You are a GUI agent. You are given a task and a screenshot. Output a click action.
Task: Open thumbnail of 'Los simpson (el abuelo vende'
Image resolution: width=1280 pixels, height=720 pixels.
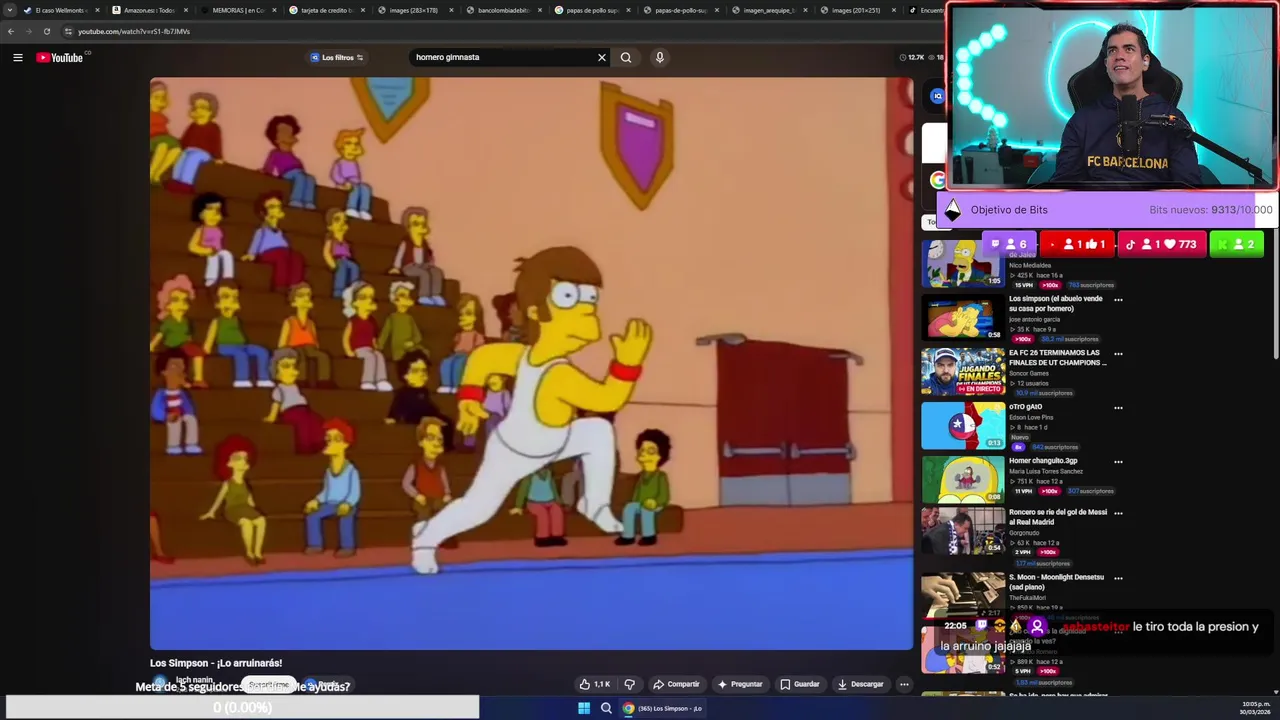963,317
